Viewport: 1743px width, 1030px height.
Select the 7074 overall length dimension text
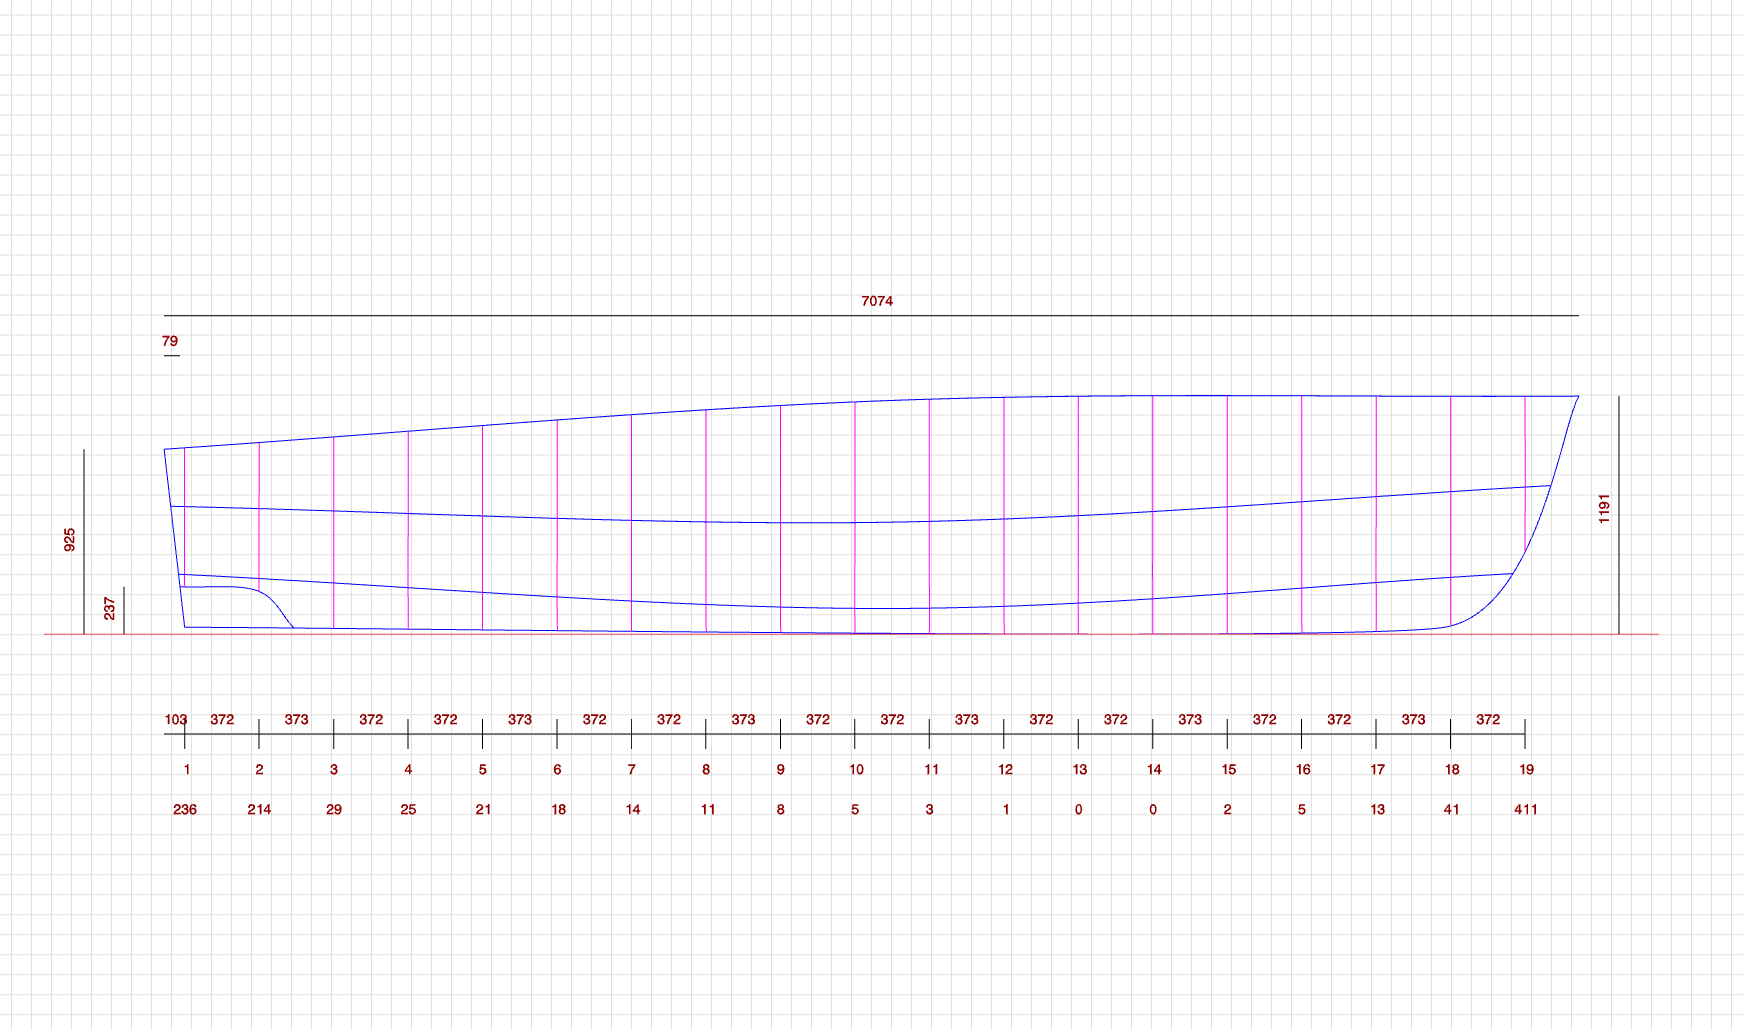pos(877,301)
